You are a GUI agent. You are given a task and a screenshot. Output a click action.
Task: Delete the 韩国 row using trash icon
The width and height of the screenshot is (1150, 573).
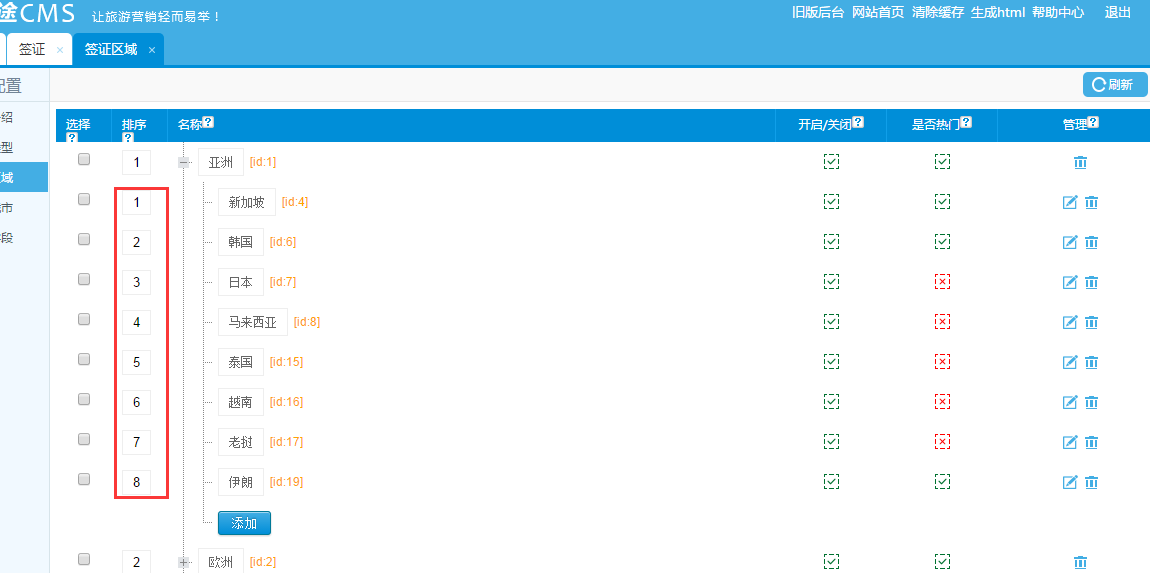[1091, 242]
